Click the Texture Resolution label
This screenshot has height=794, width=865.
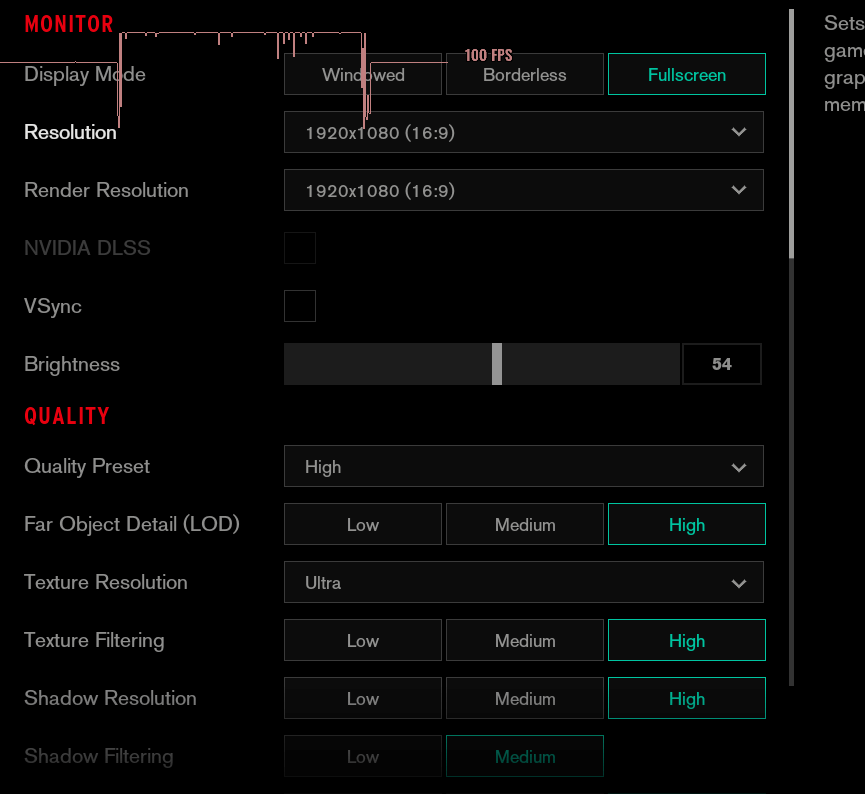coord(106,582)
